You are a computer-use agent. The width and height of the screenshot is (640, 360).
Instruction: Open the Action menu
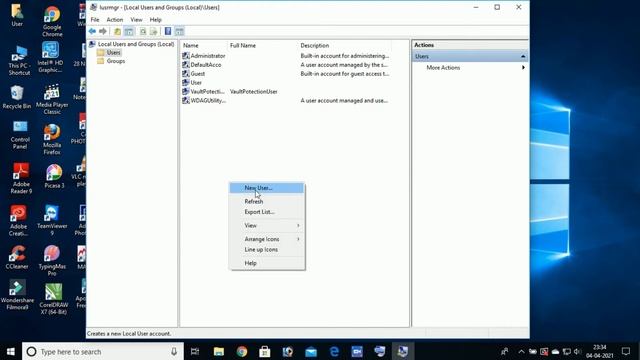114,20
